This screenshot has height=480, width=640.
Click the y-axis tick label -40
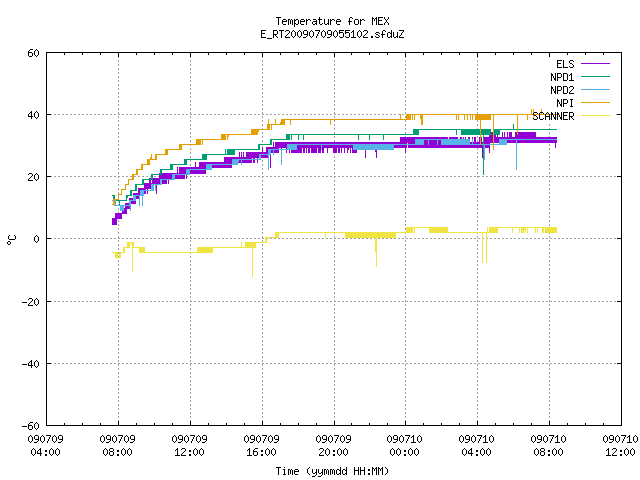coord(31,364)
